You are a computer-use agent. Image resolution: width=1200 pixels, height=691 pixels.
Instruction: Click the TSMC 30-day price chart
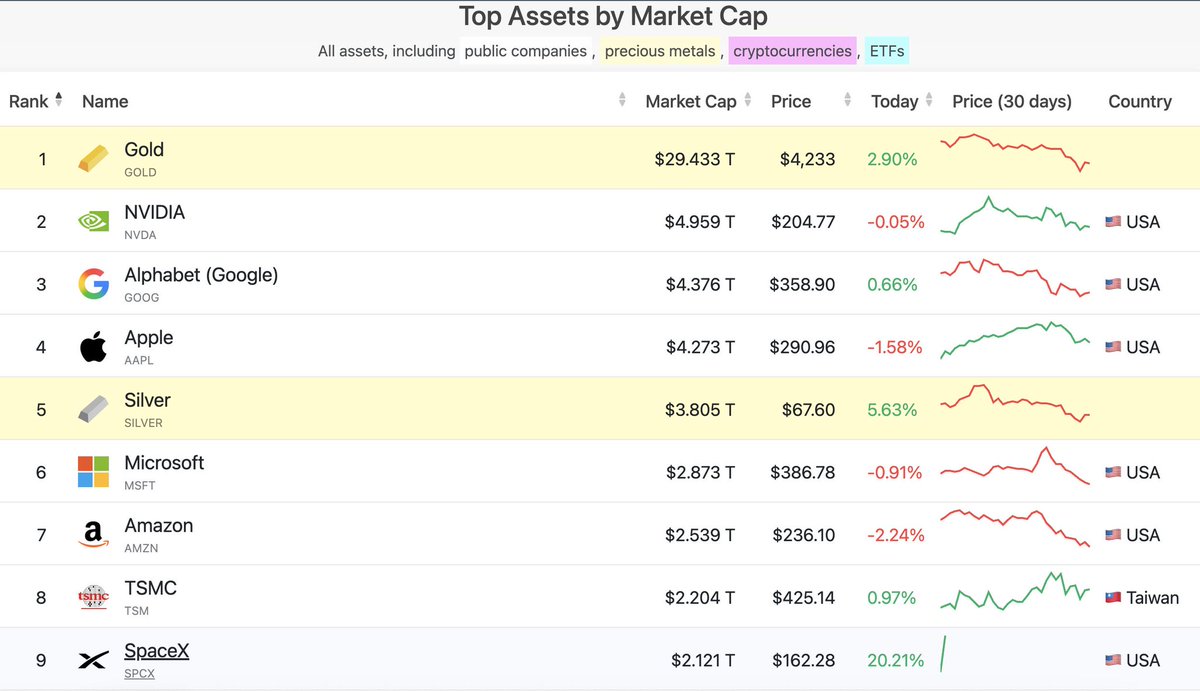tap(1015, 591)
